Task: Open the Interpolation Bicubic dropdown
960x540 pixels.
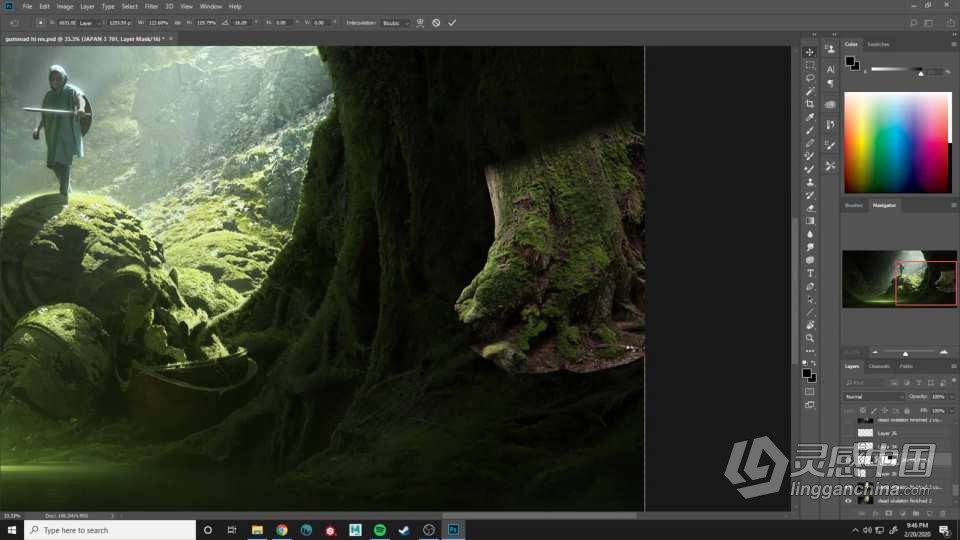Action: [x=395, y=23]
